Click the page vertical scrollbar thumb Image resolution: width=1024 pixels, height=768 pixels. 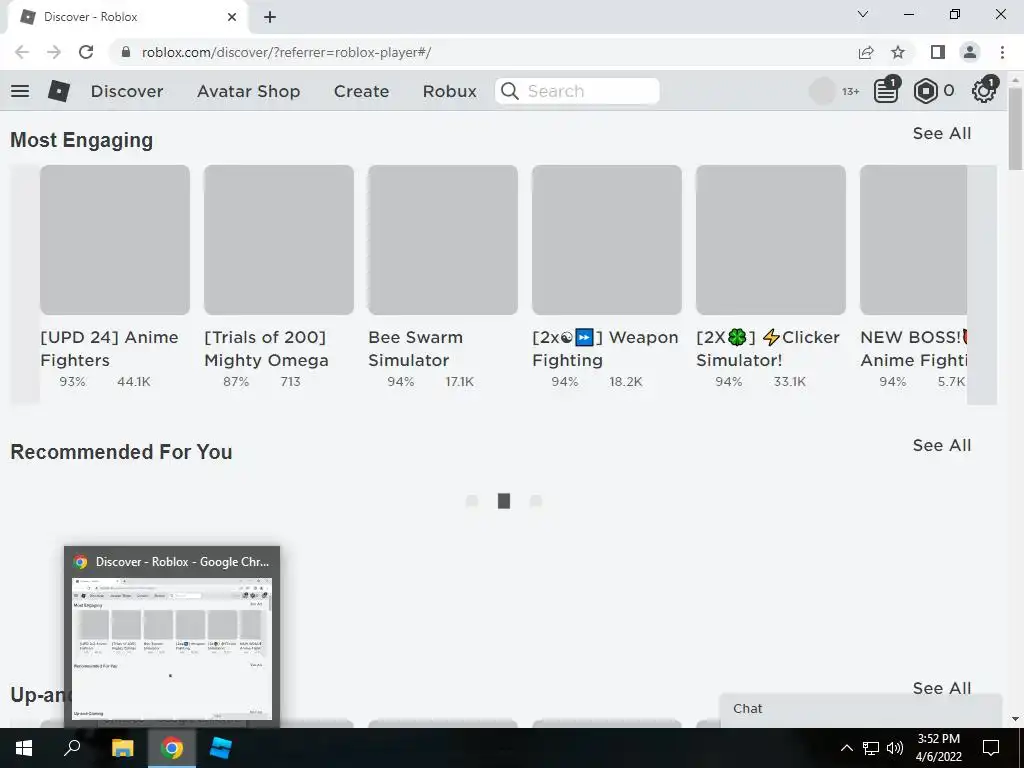[x=1016, y=128]
